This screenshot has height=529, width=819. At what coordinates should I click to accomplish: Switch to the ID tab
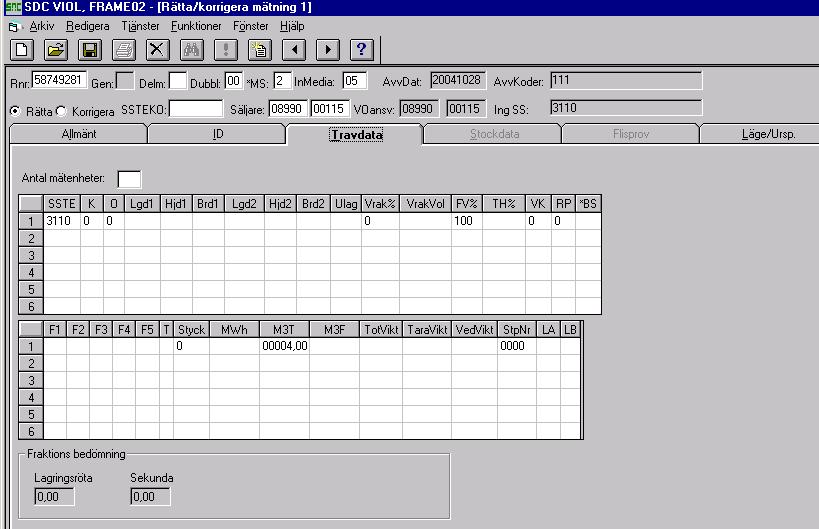218,134
